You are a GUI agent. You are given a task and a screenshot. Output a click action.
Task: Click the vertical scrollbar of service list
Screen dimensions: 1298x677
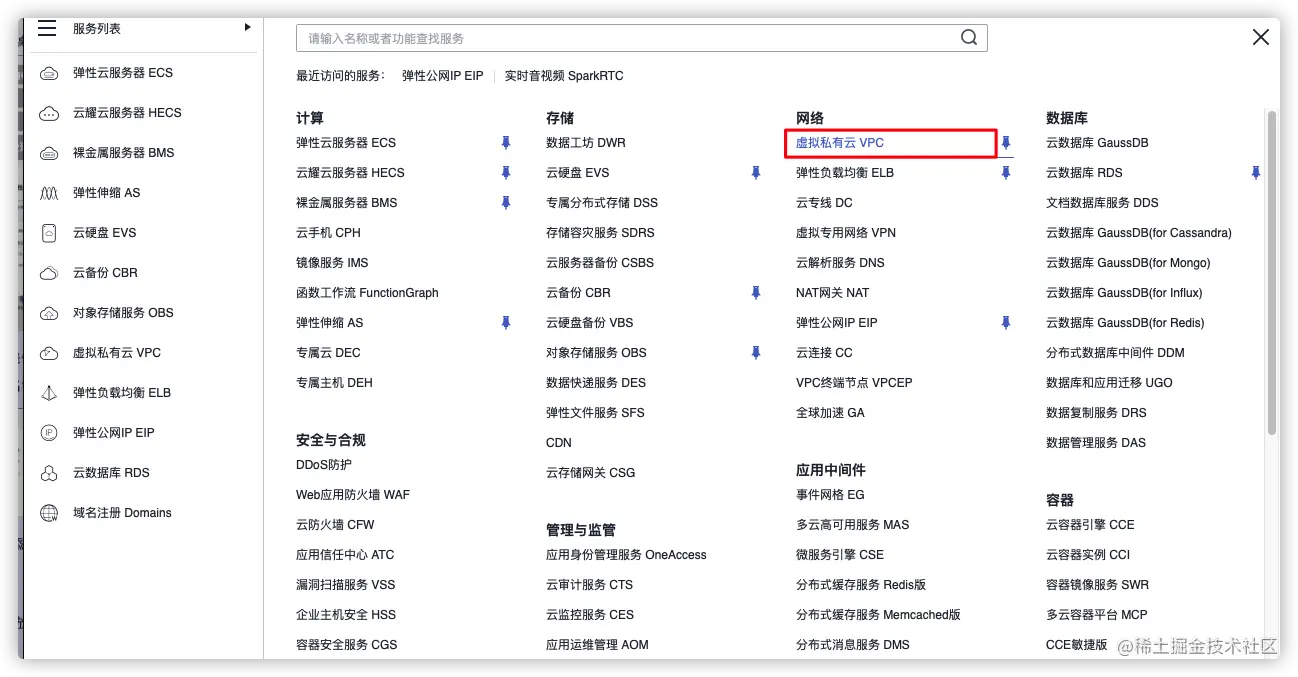click(1272, 272)
